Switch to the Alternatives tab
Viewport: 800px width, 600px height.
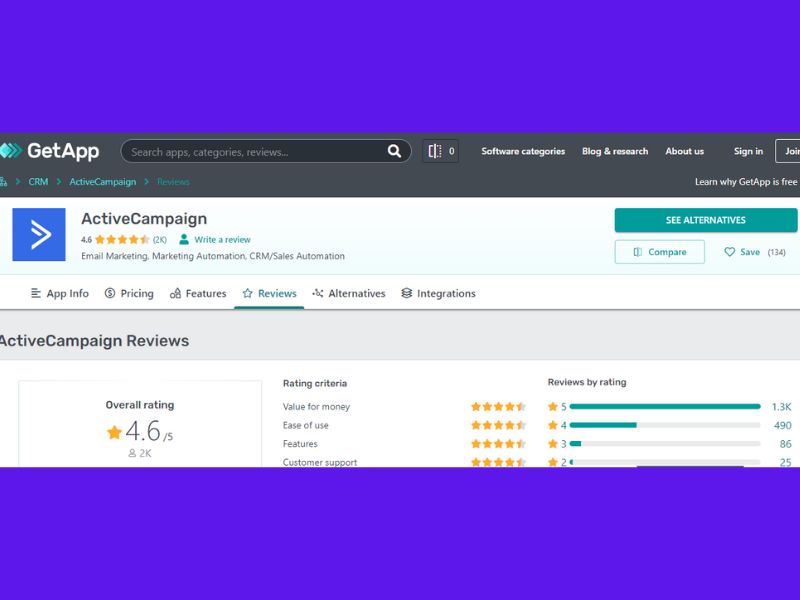coord(349,293)
